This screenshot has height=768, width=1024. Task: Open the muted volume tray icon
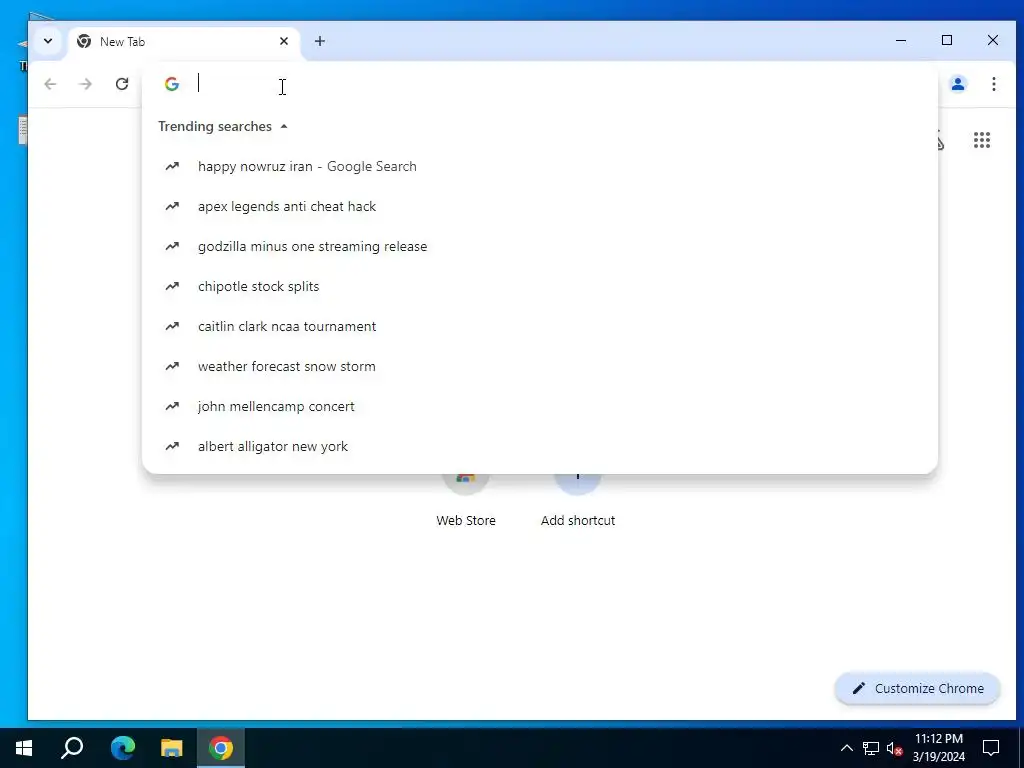[x=895, y=748]
